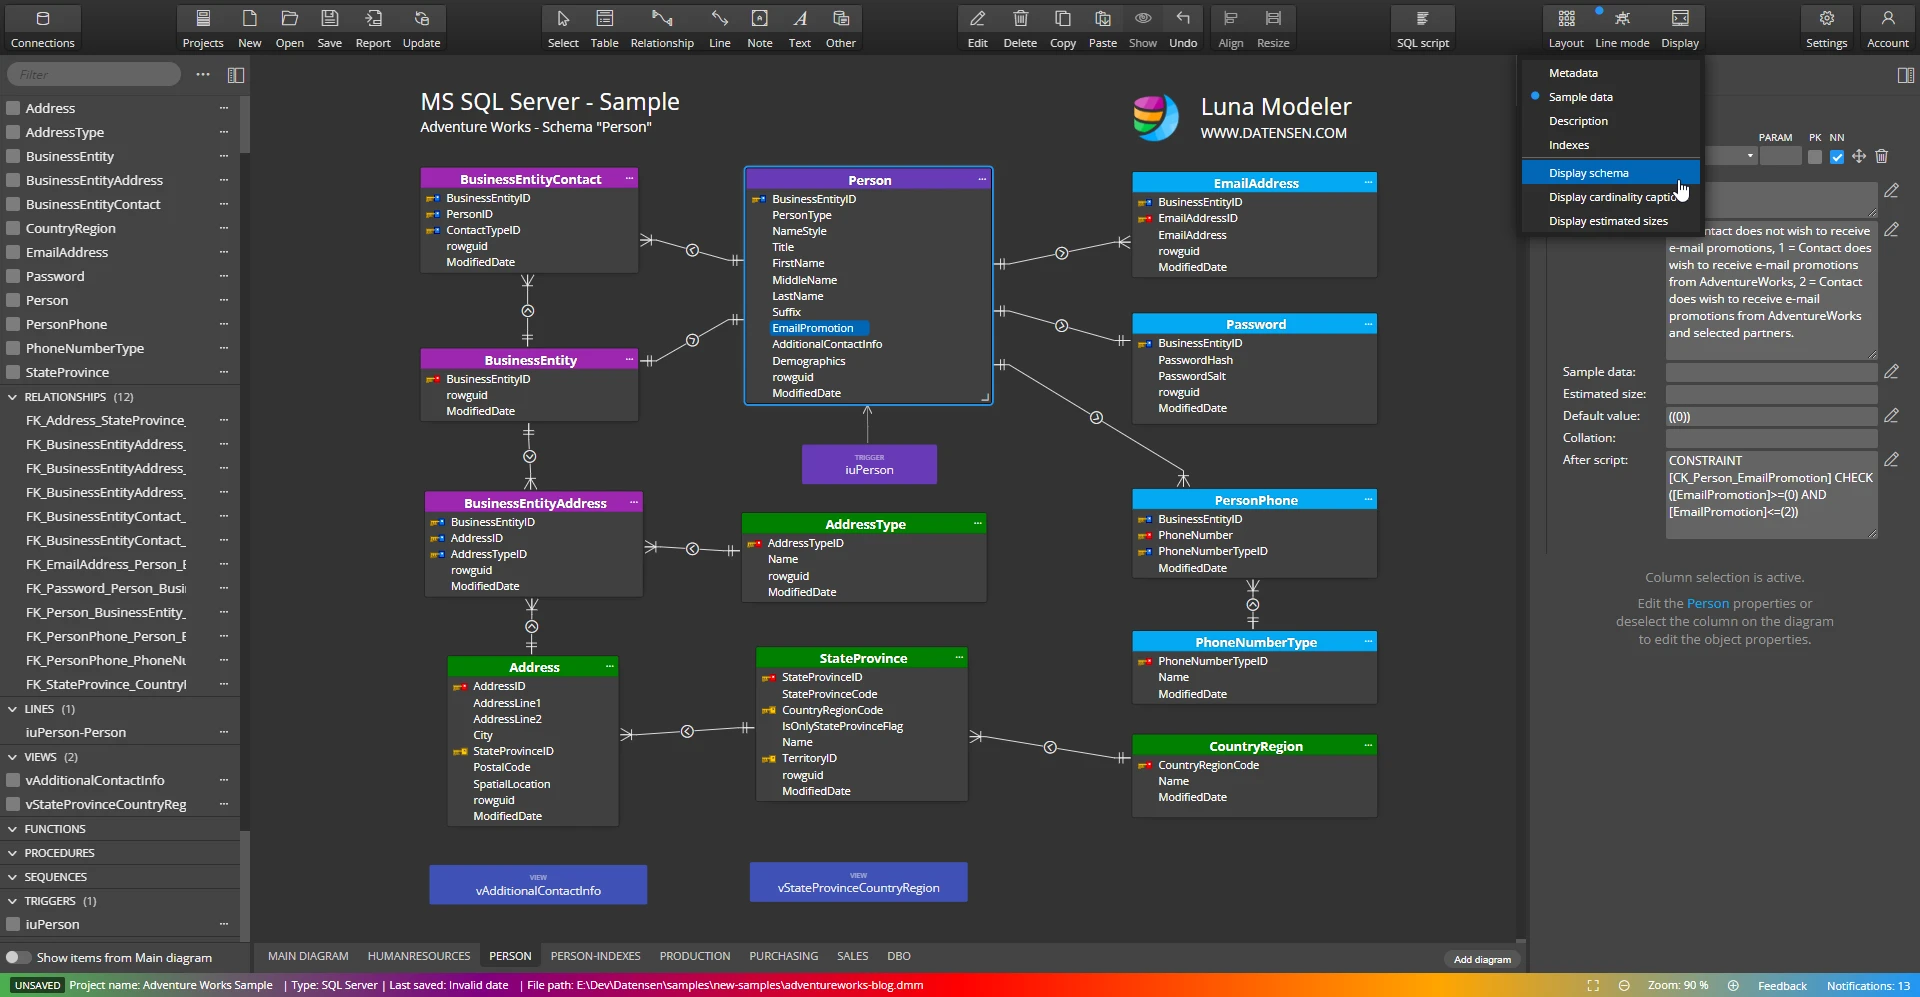Pick the Text tool
Viewport: 1920px width, 997px height.
[x=800, y=28]
